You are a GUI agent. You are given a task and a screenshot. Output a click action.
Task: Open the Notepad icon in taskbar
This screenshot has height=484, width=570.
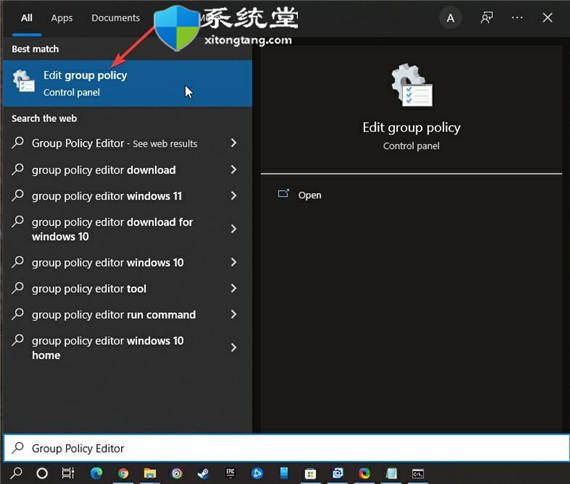pyautogui.click(x=391, y=473)
